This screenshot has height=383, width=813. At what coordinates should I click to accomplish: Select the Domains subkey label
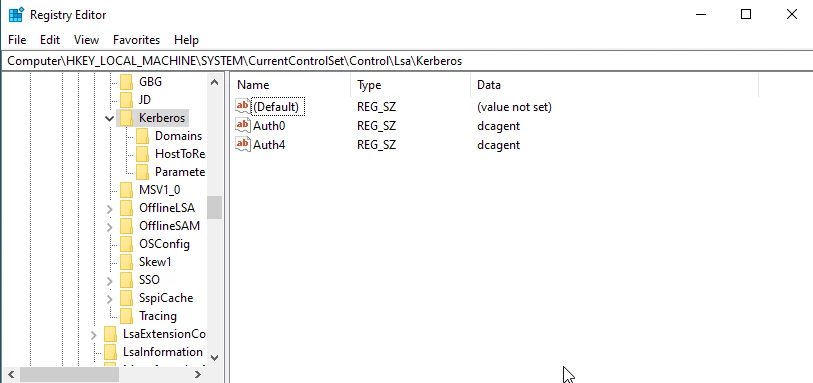click(x=178, y=136)
